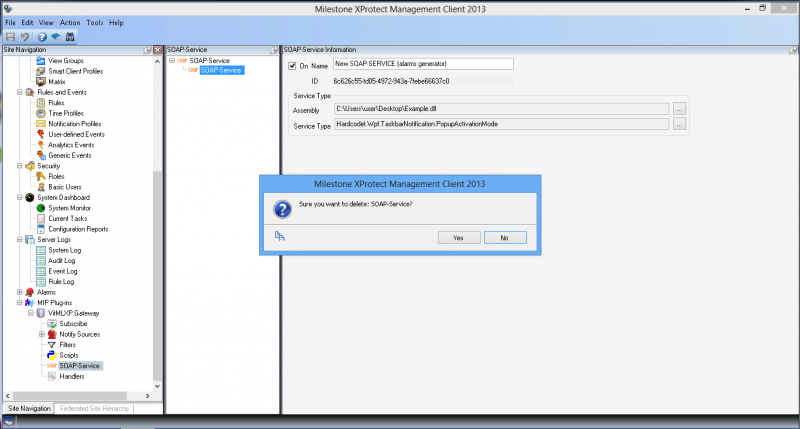Open the Help question-mark toolbar icon
This screenshot has width=800, height=429.
click(42, 37)
